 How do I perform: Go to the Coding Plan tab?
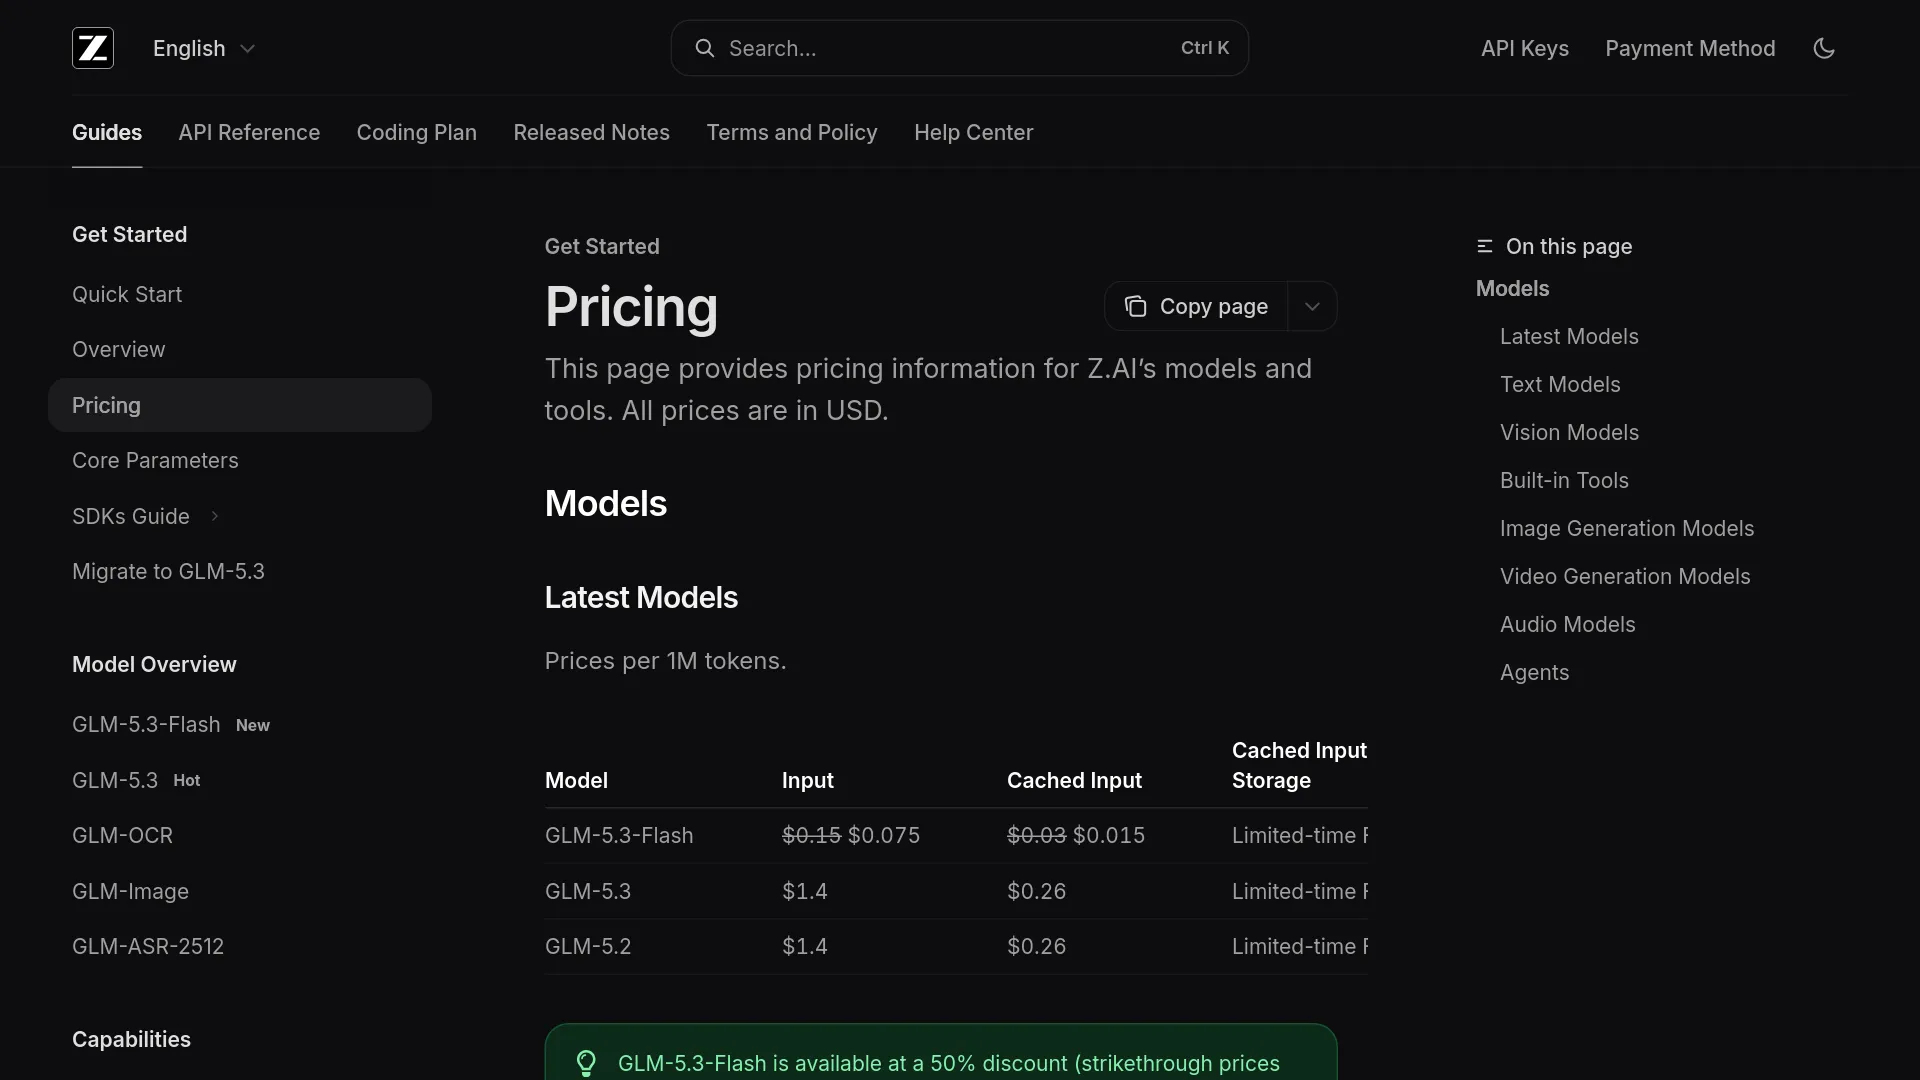[x=417, y=132]
